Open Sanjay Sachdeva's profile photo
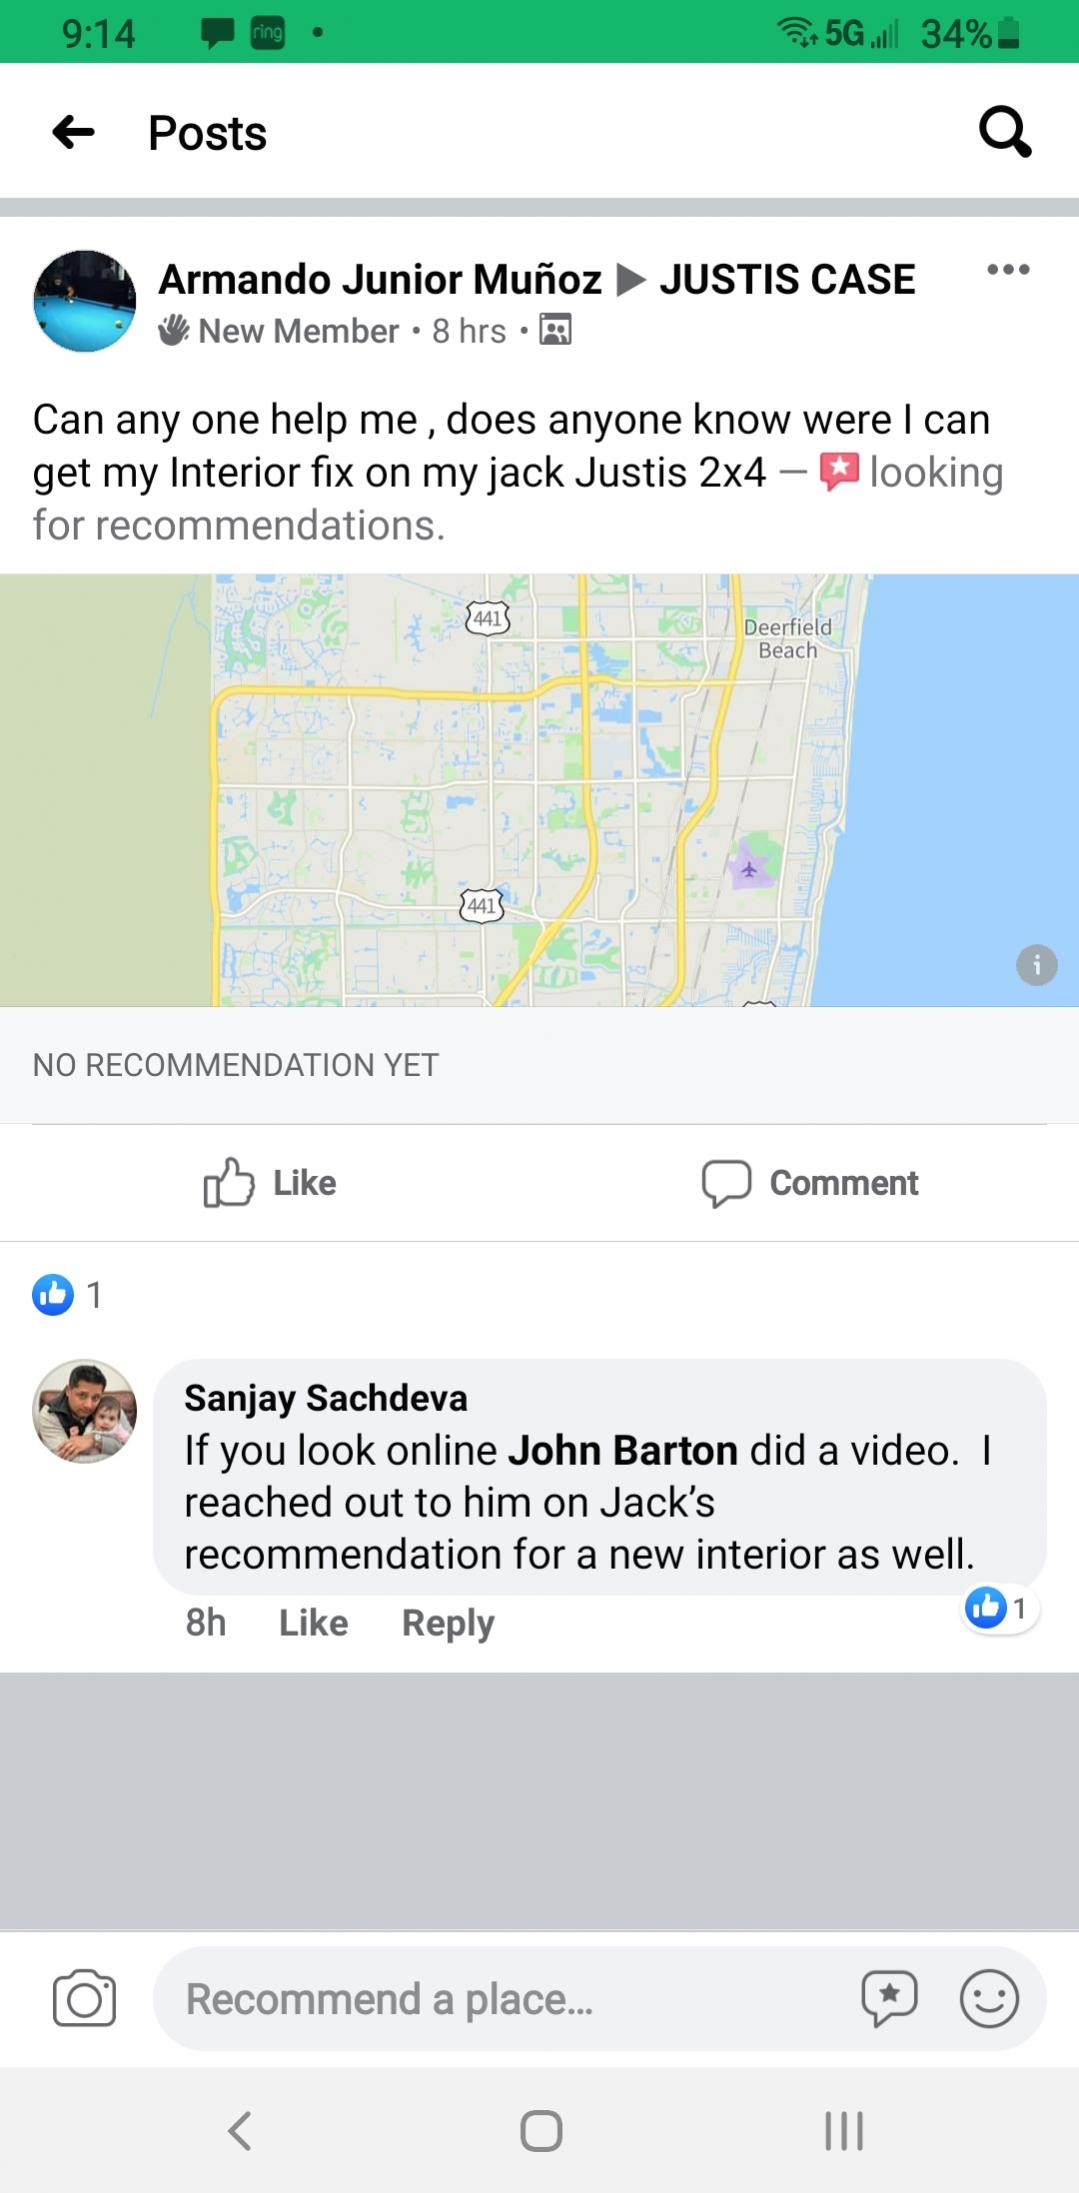The height and width of the screenshot is (2193, 1079). point(85,1411)
